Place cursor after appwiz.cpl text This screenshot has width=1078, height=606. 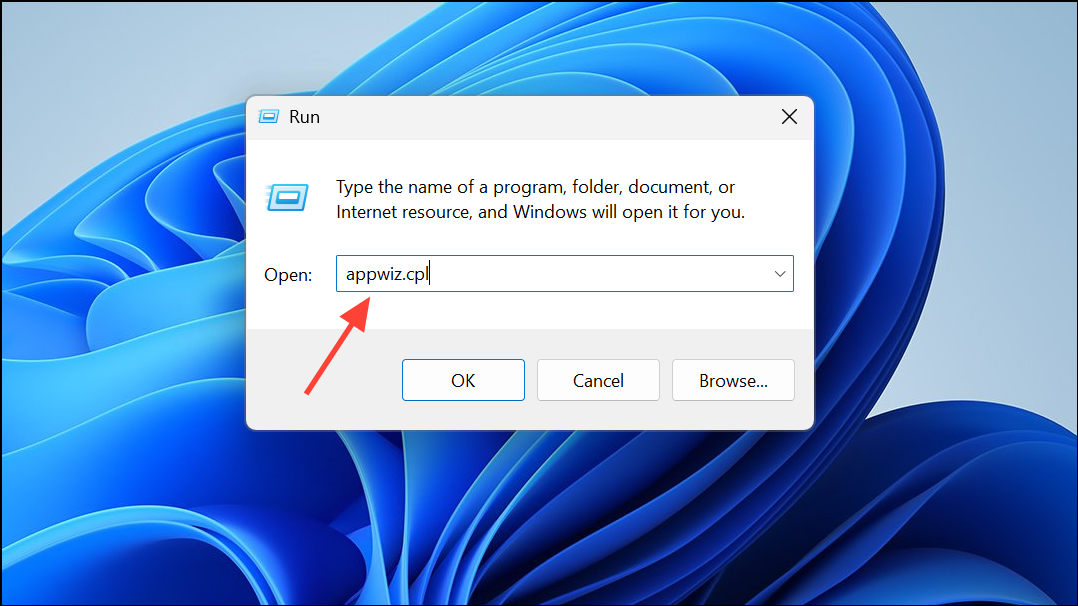pyautogui.click(x=429, y=273)
